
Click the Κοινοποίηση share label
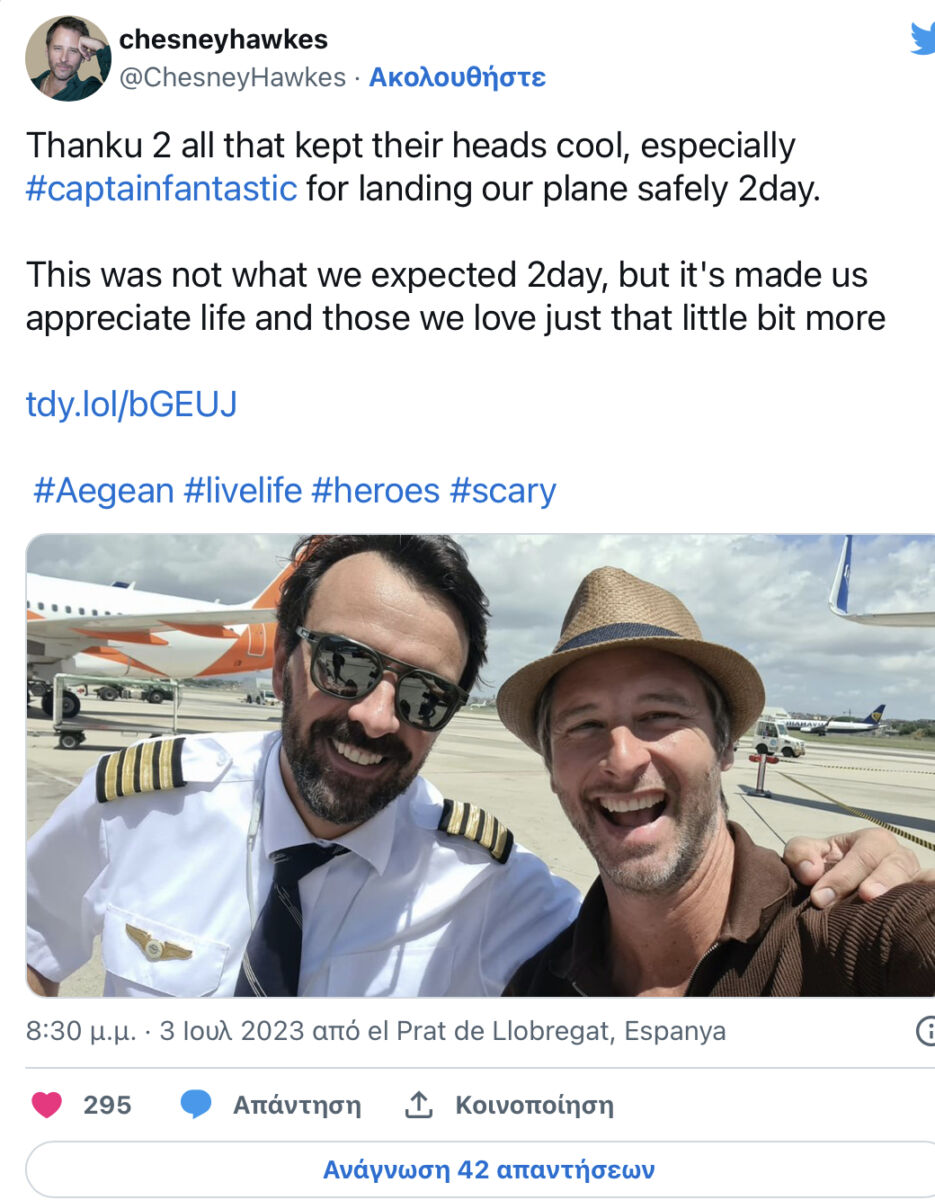point(534,1105)
